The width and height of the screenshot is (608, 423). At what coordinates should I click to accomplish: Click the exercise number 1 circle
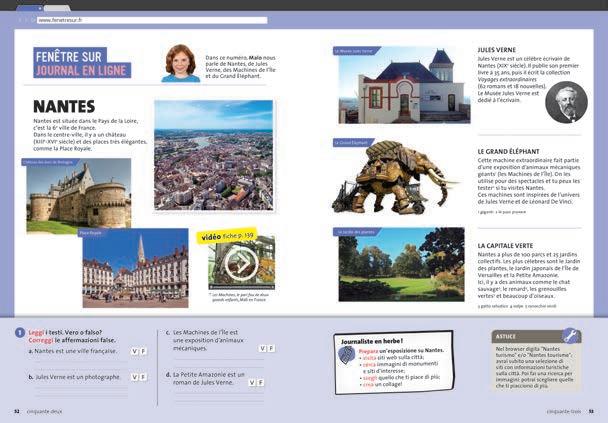coord(20,333)
